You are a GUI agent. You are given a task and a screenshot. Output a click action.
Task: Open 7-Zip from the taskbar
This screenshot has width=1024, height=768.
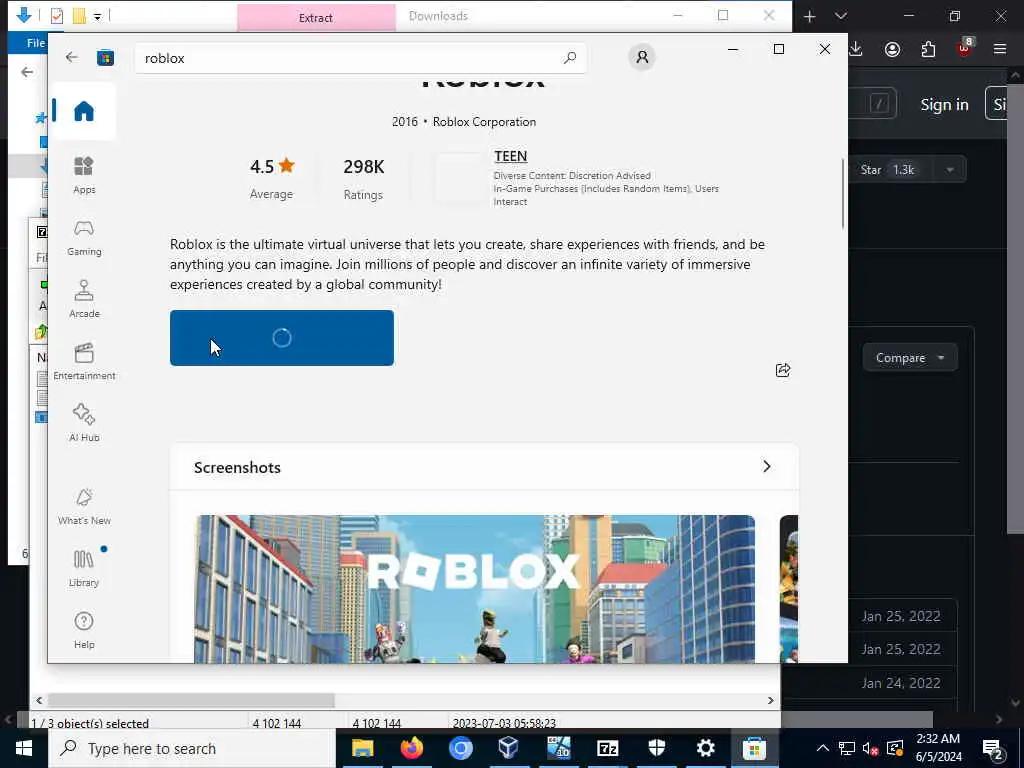pyautogui.click(x=607, y=748)
